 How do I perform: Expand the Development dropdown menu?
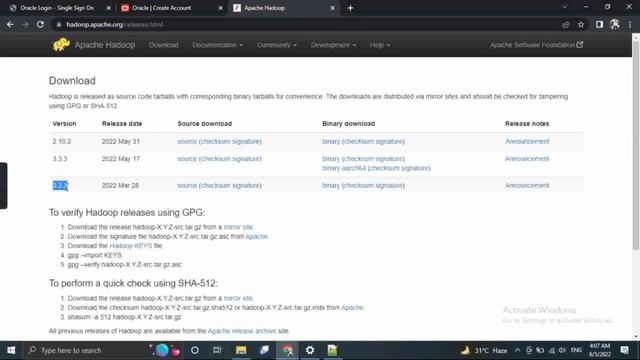333,45
